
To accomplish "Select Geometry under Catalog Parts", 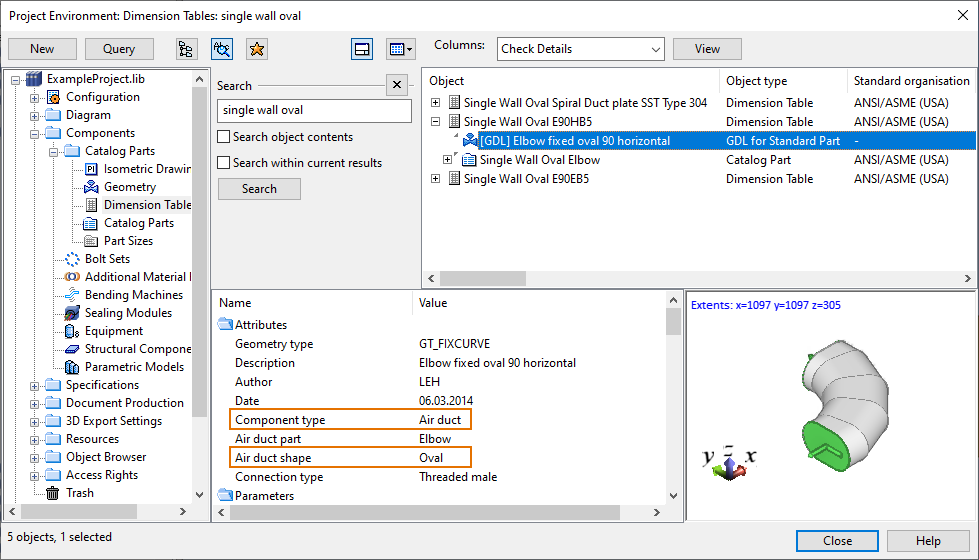I will point(129,187).
